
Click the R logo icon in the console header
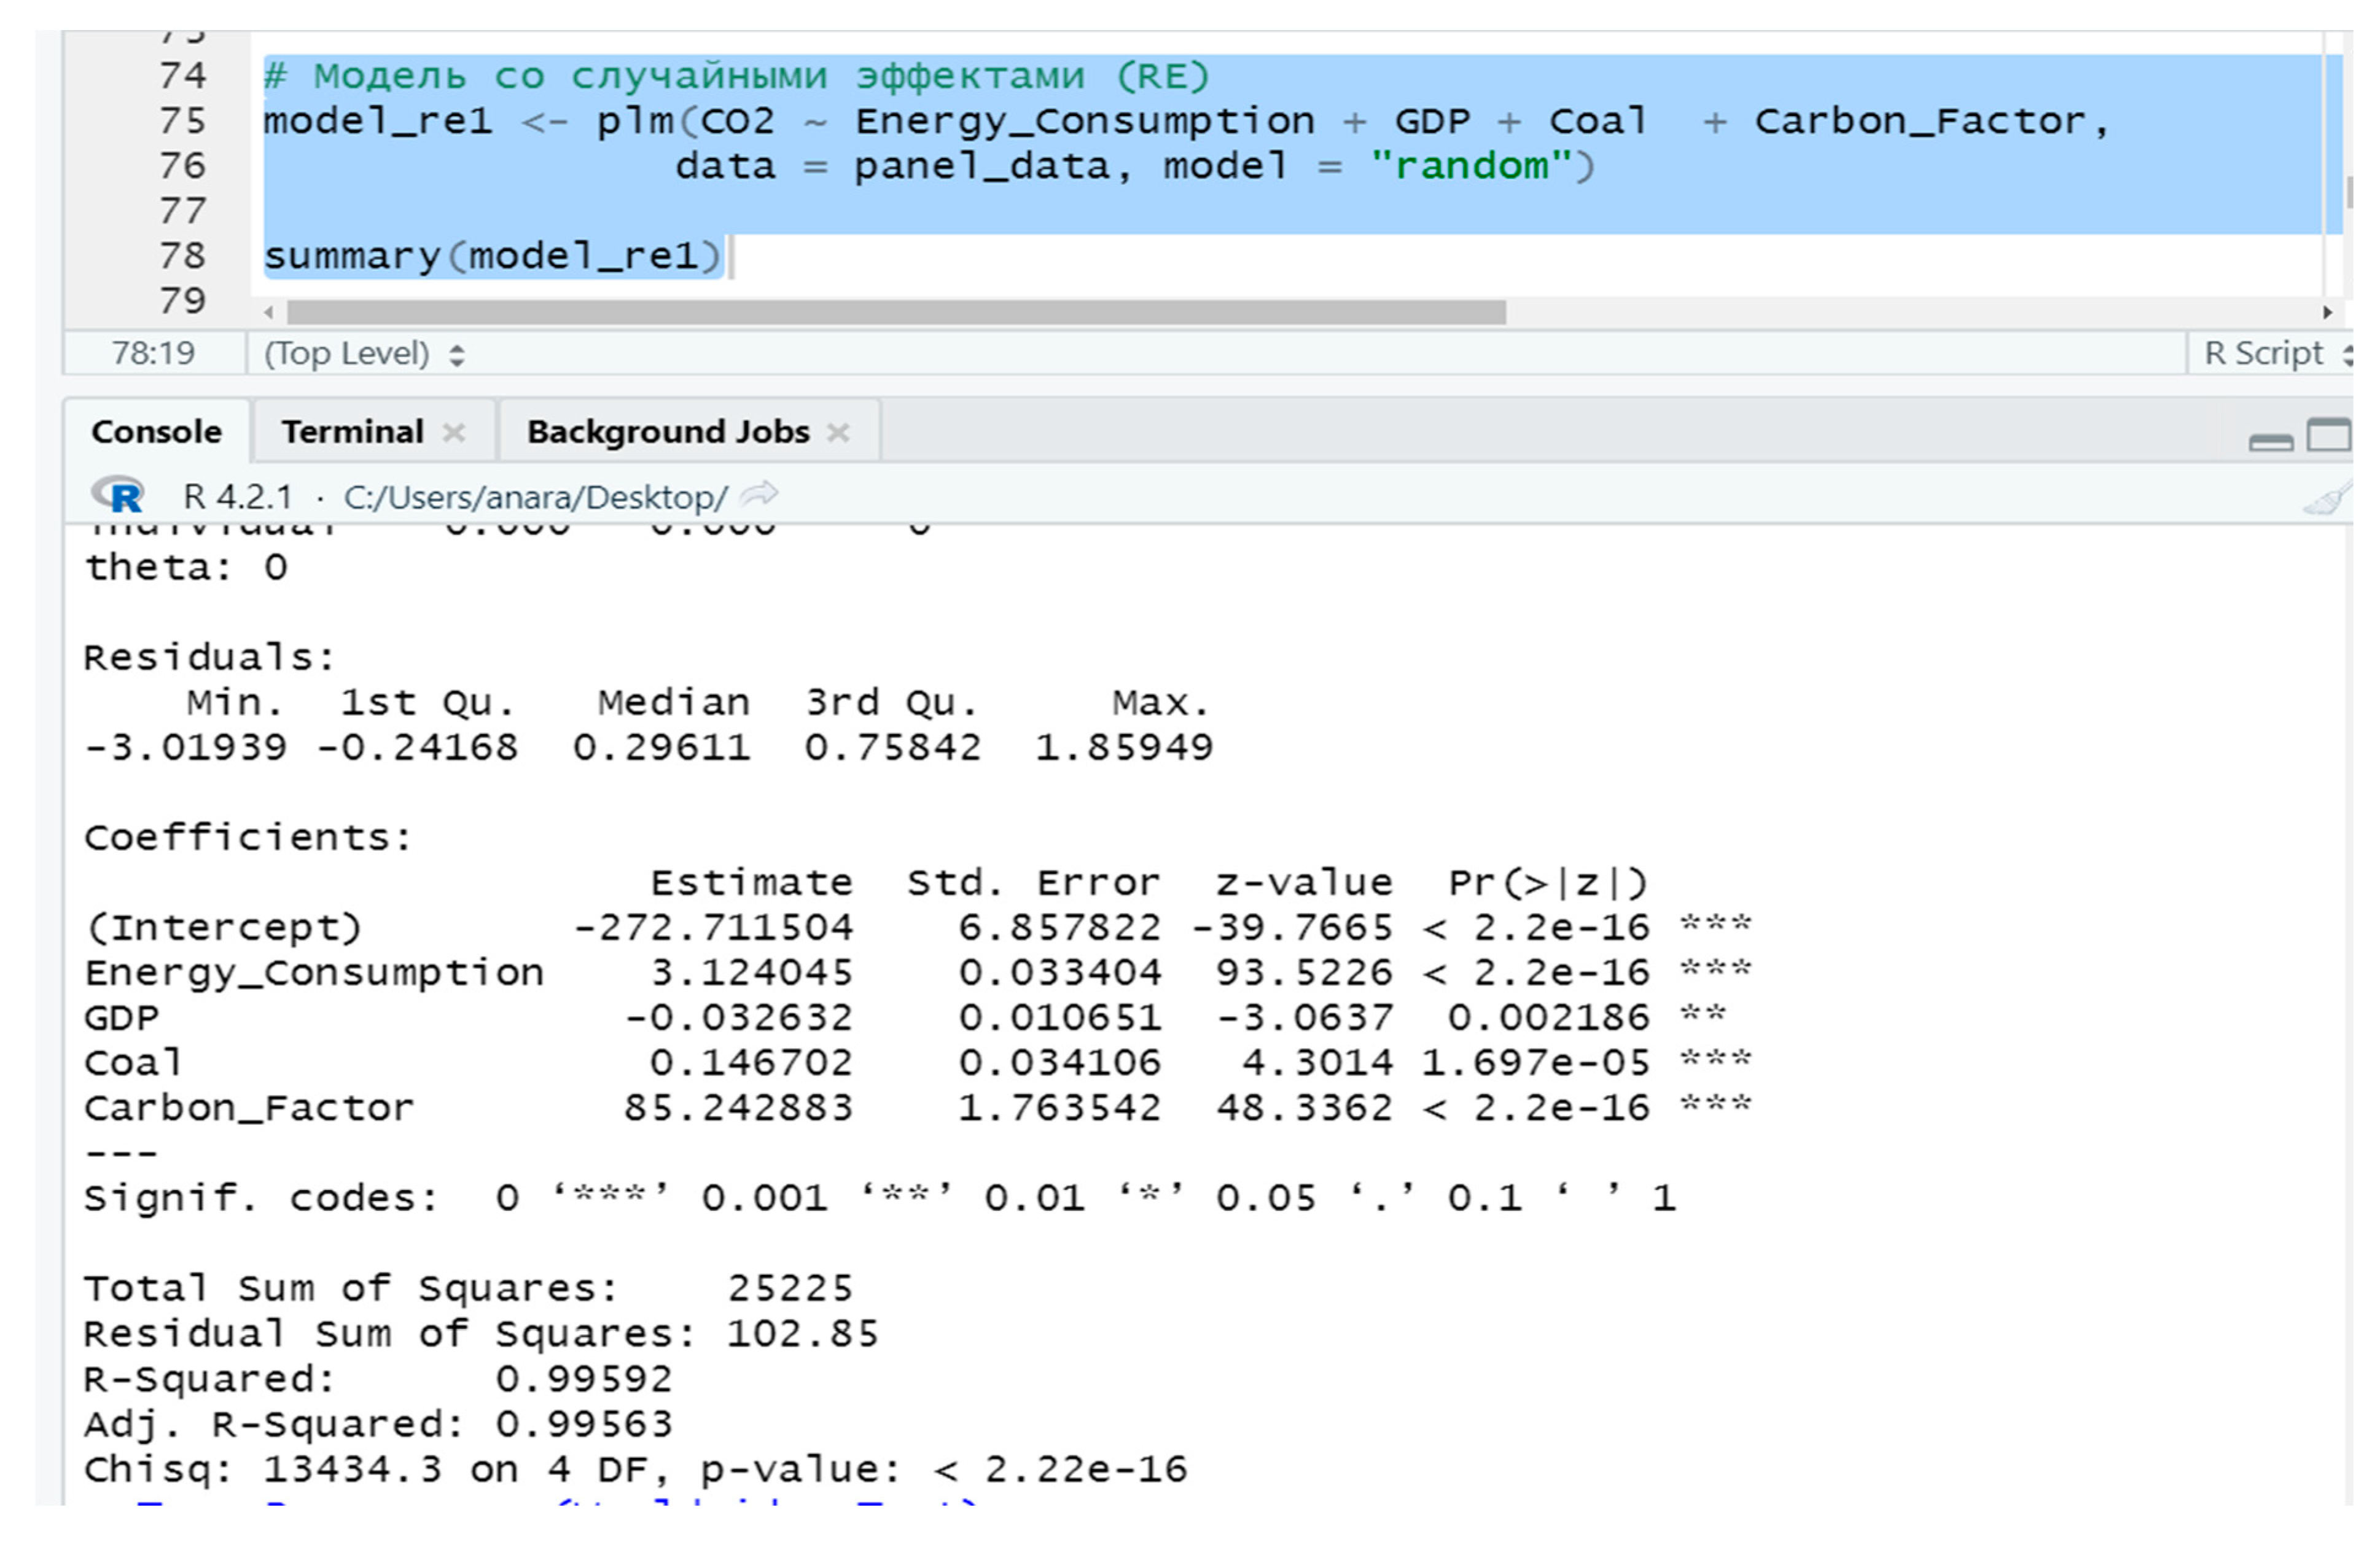(119, 494)
